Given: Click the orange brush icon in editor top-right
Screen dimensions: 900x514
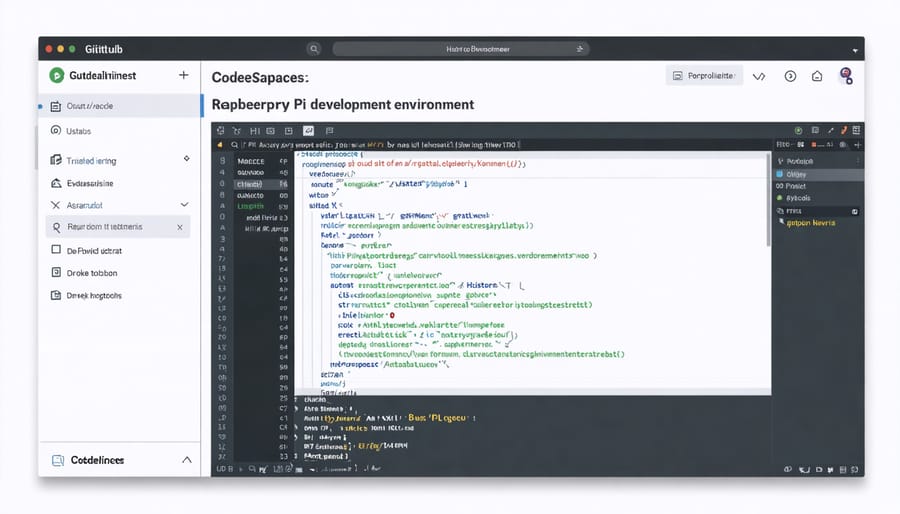Looking at the screenshot, I should pos(844,131).
